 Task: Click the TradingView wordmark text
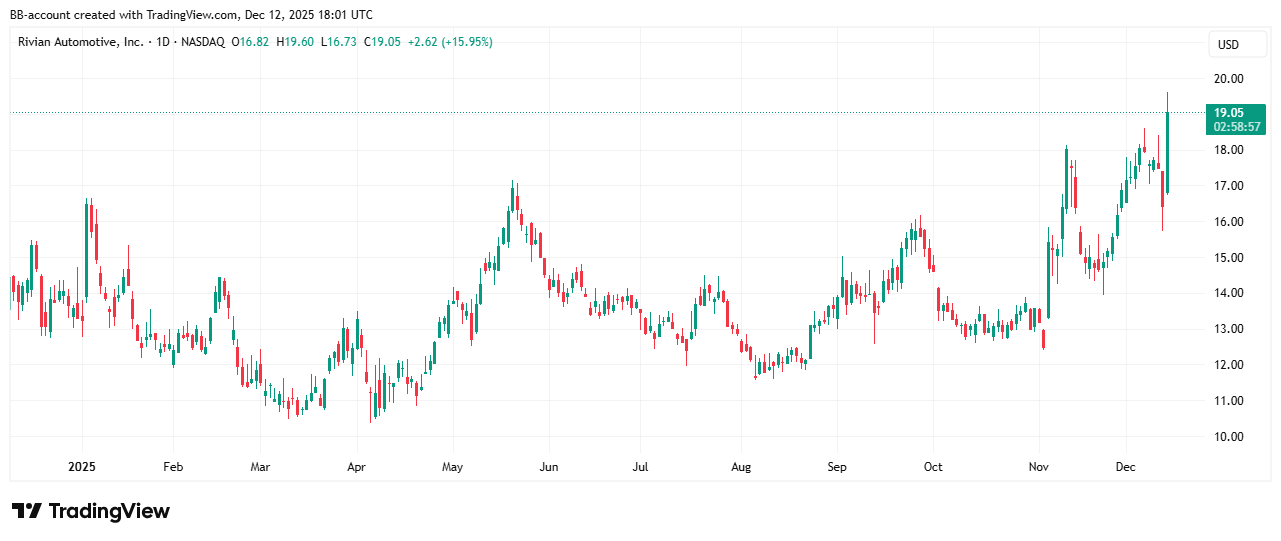click(x=109, y=511)
